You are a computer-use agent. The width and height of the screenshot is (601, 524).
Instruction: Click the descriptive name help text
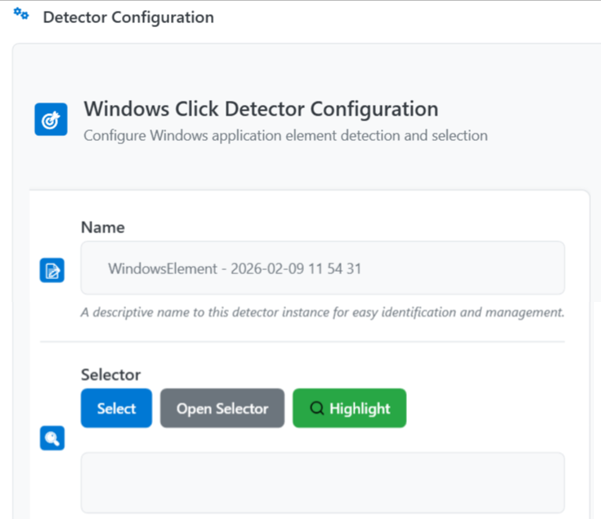[323, 312]
